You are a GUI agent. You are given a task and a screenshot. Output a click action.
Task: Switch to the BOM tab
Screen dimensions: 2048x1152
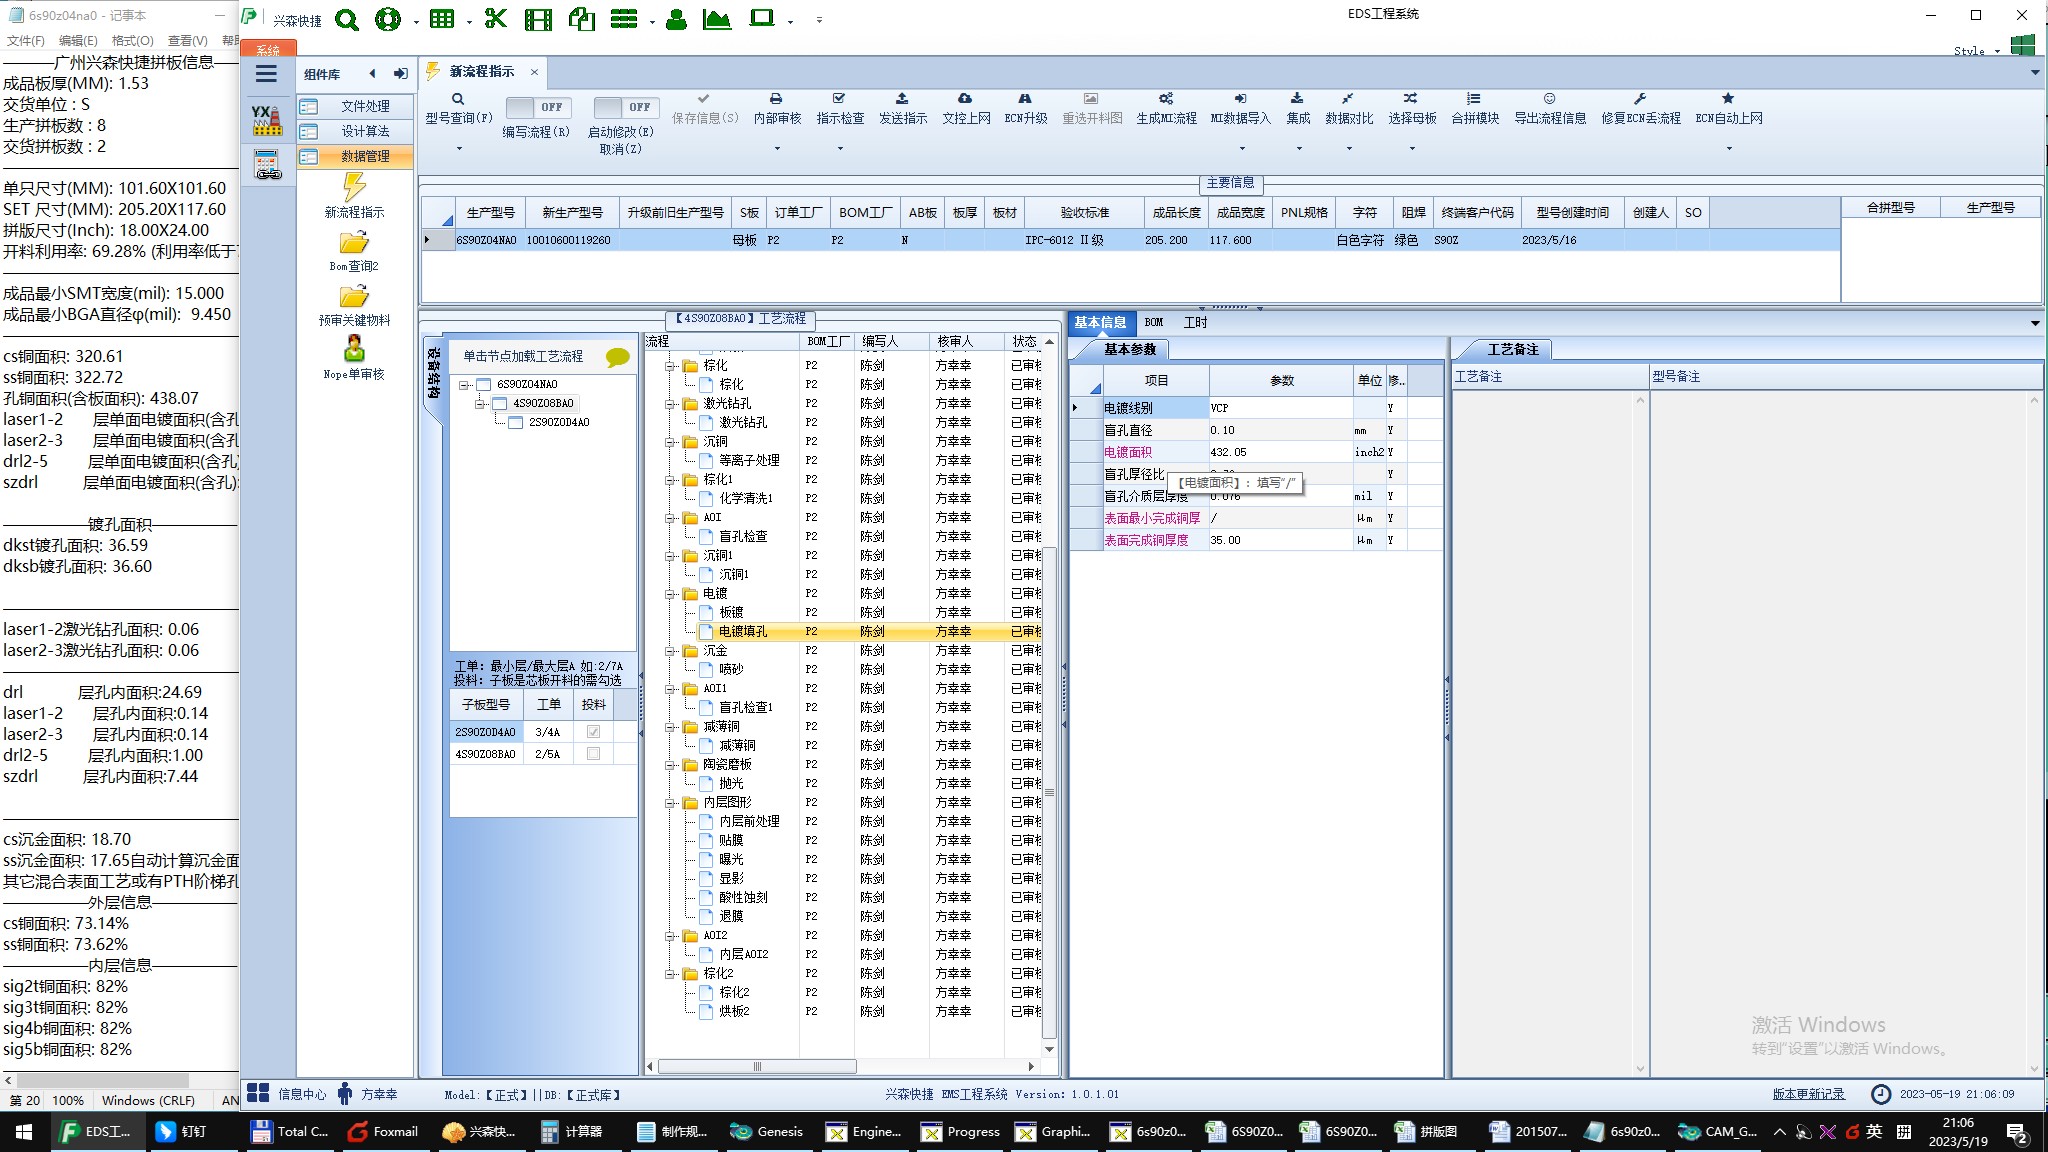pyautogui.click(x=1154, y=323)
